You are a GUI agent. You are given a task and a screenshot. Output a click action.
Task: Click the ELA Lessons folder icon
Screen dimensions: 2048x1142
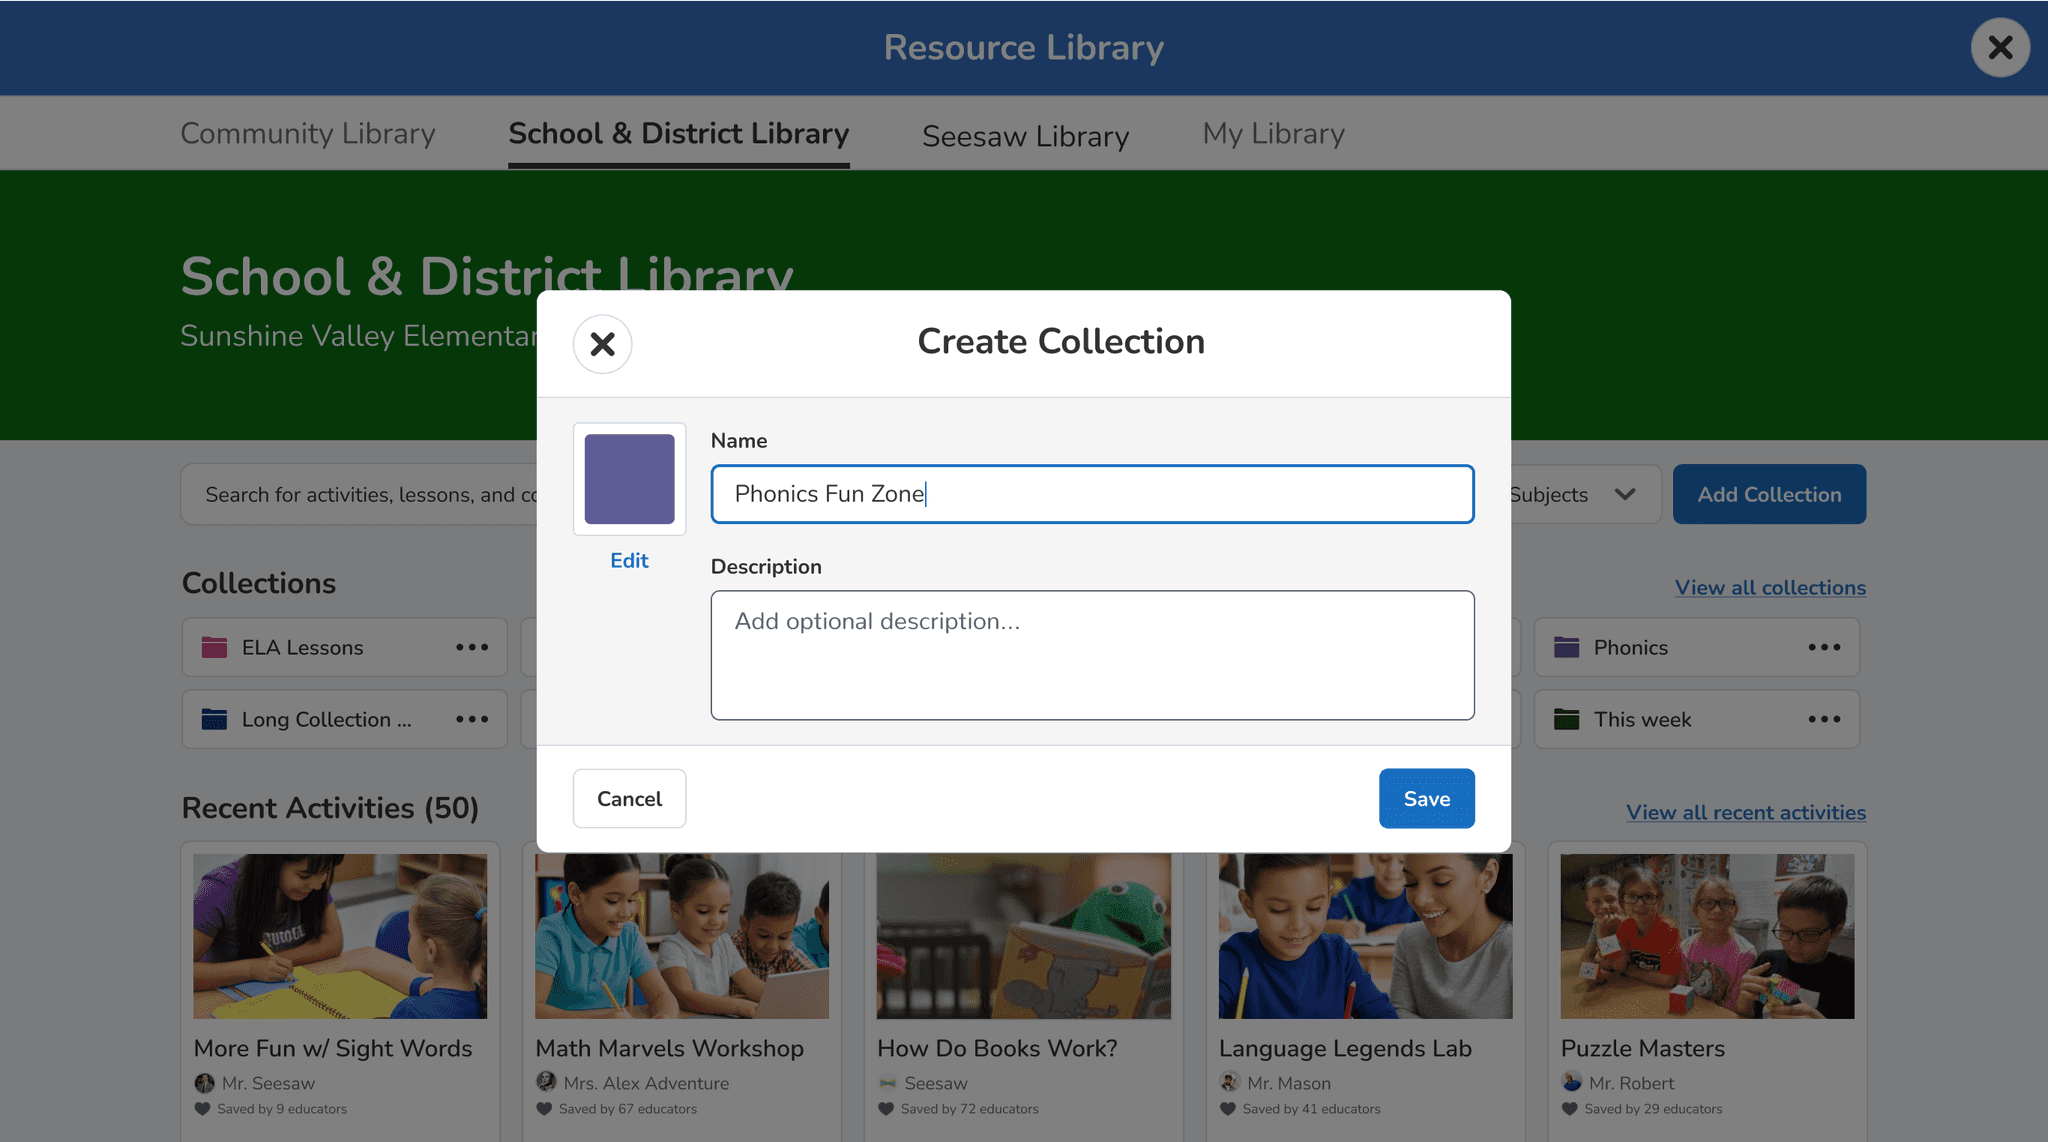[x=214, y=647]
